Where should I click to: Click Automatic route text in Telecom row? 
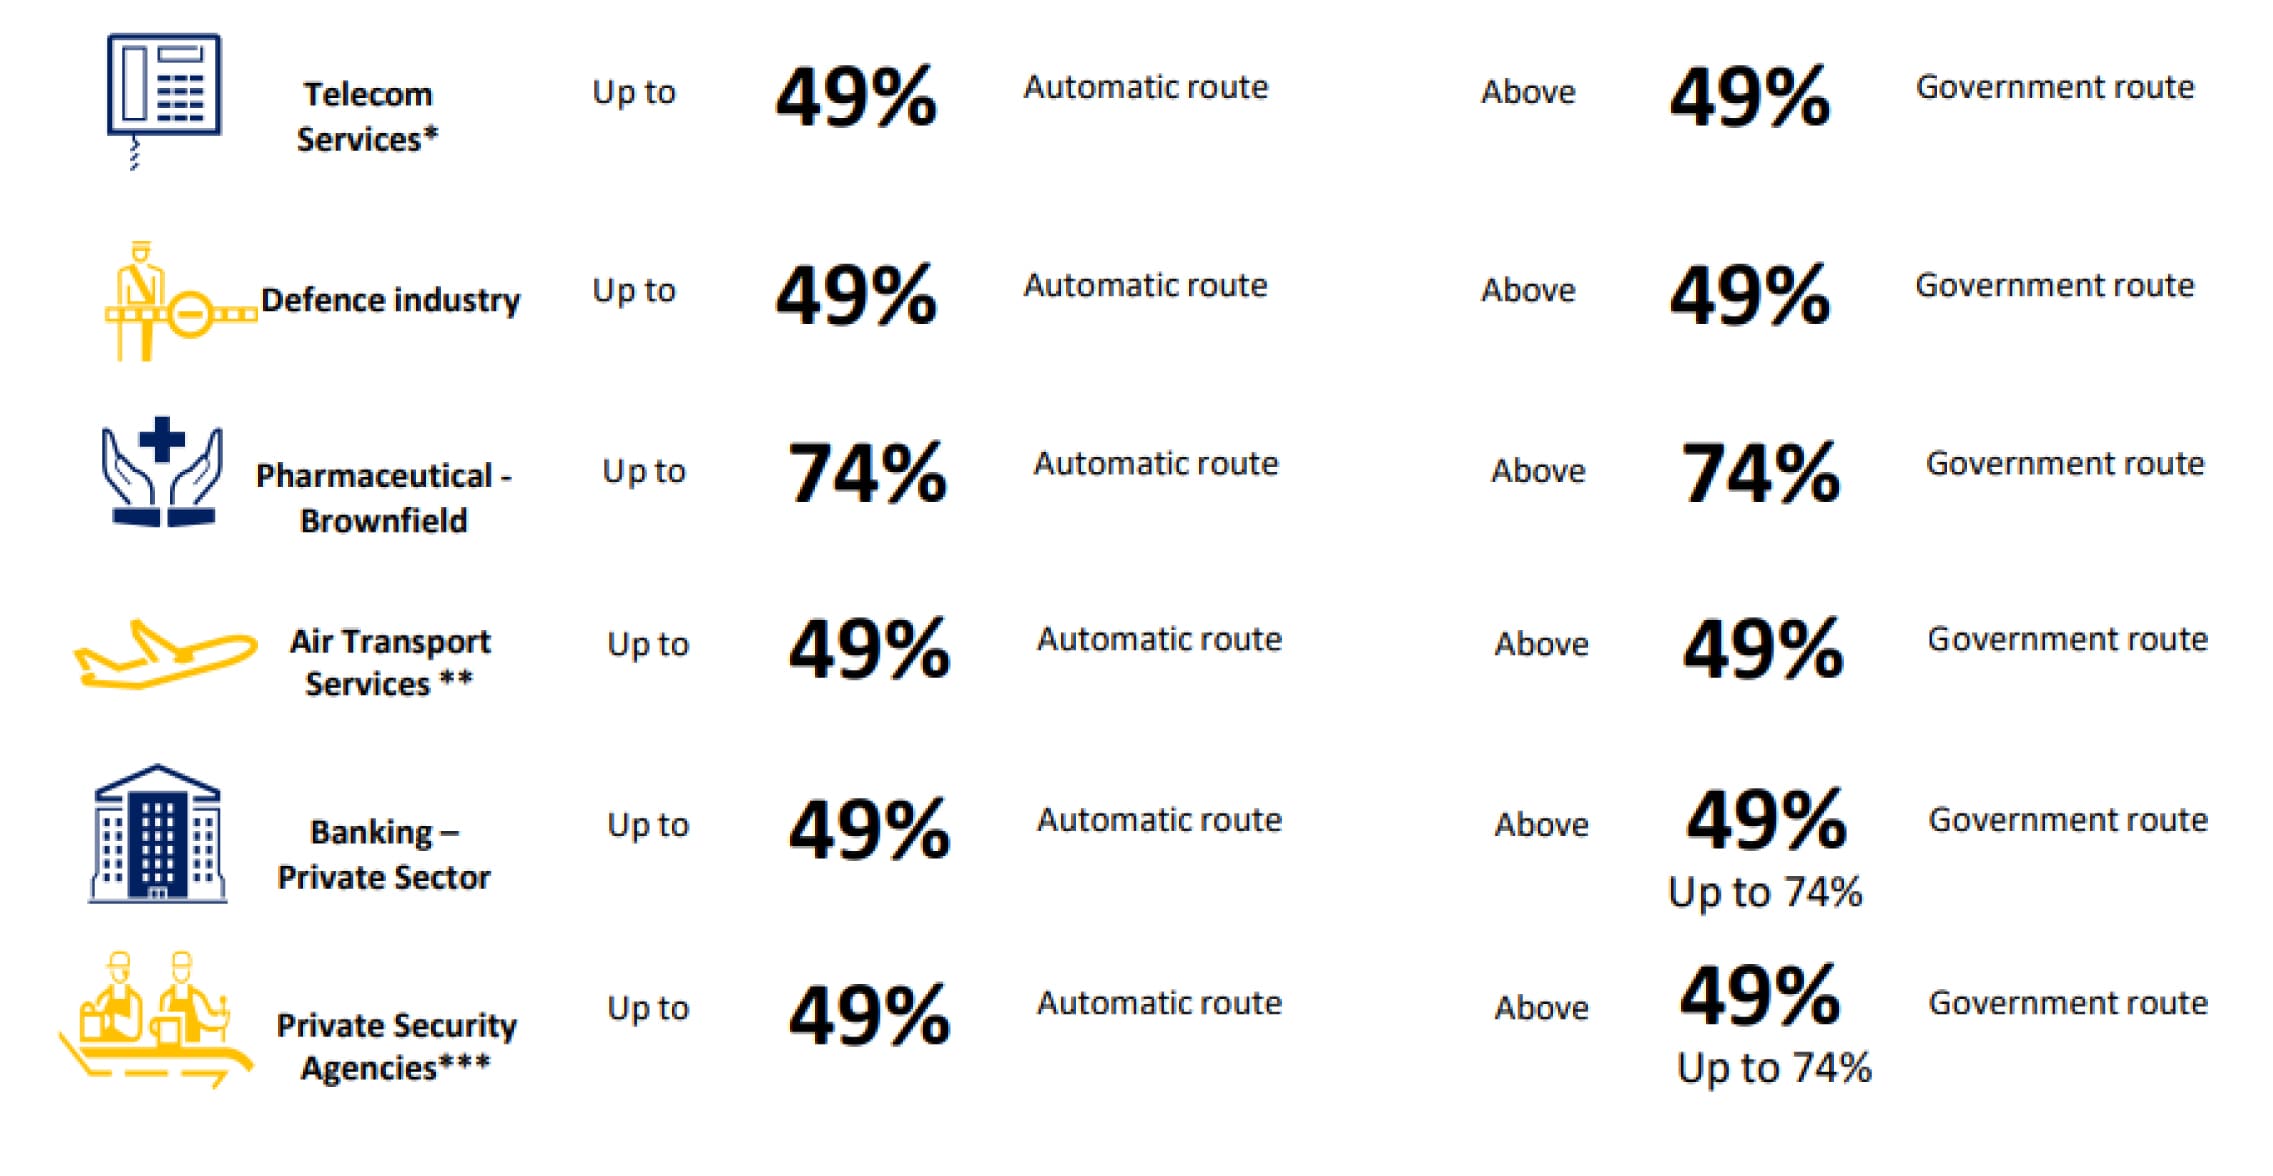[1146, 87]
